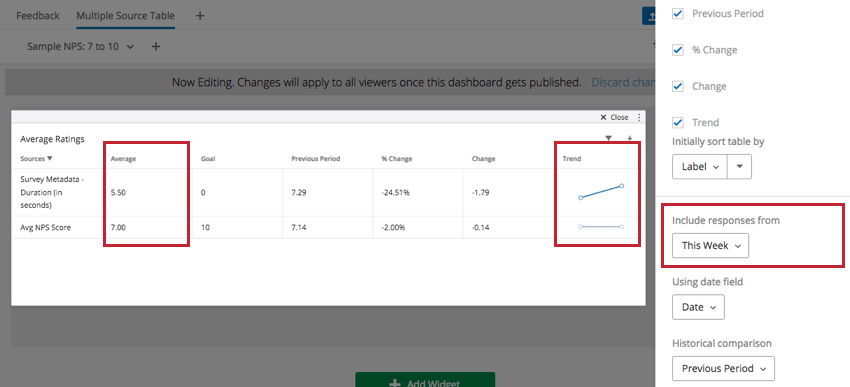Toggle the Change checkbox
Image resolution: width=850 pixels, height=387 pixels.
click(678, 86)
